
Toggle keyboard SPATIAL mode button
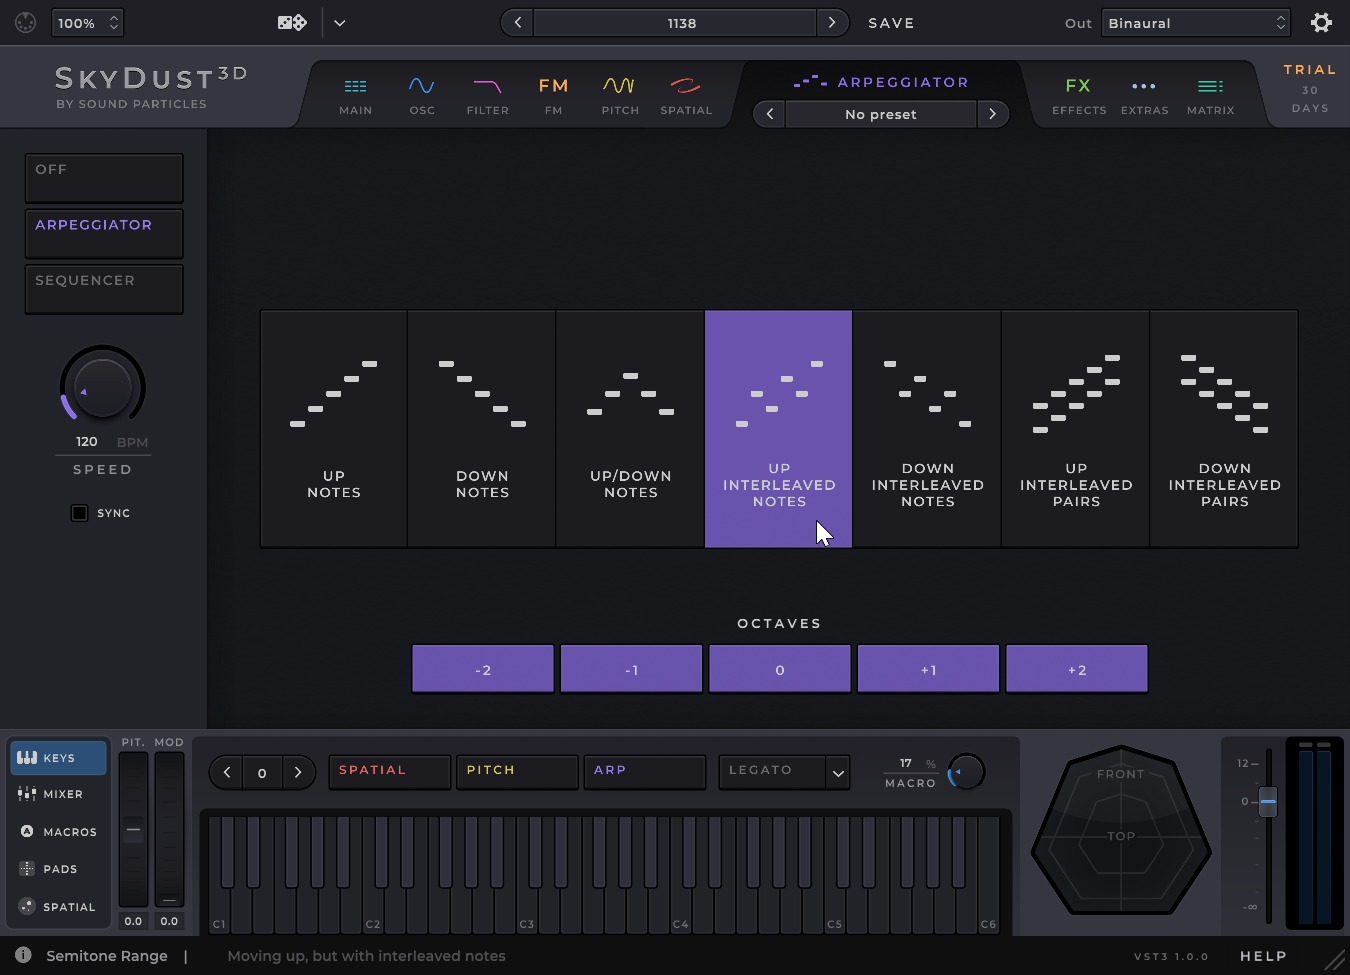tap(389, 772)
